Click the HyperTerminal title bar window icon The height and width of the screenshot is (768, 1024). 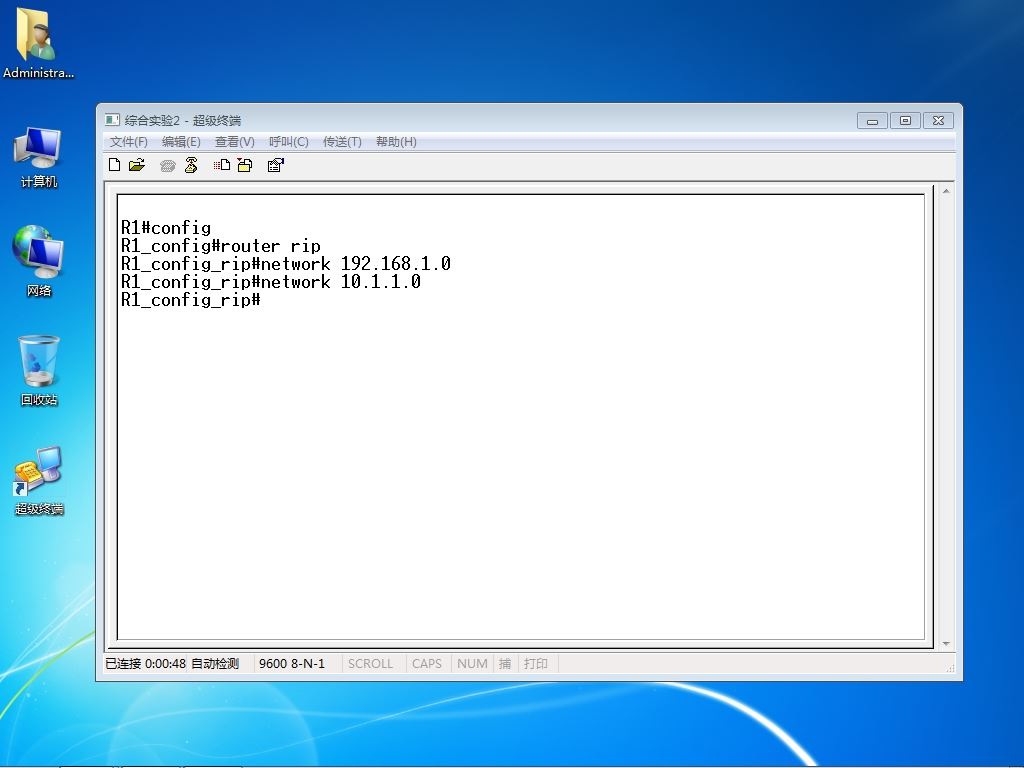pyautogui.click(x=112, y=120)
